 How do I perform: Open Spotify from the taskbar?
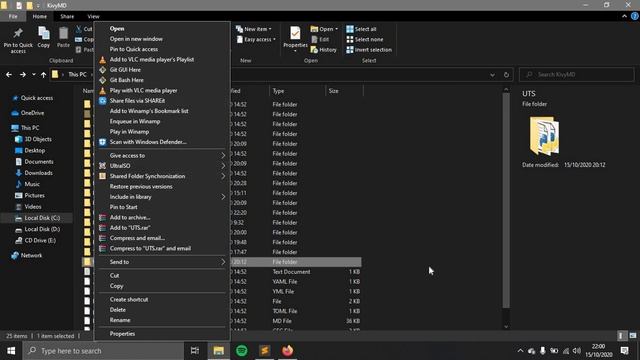point(242,351)
